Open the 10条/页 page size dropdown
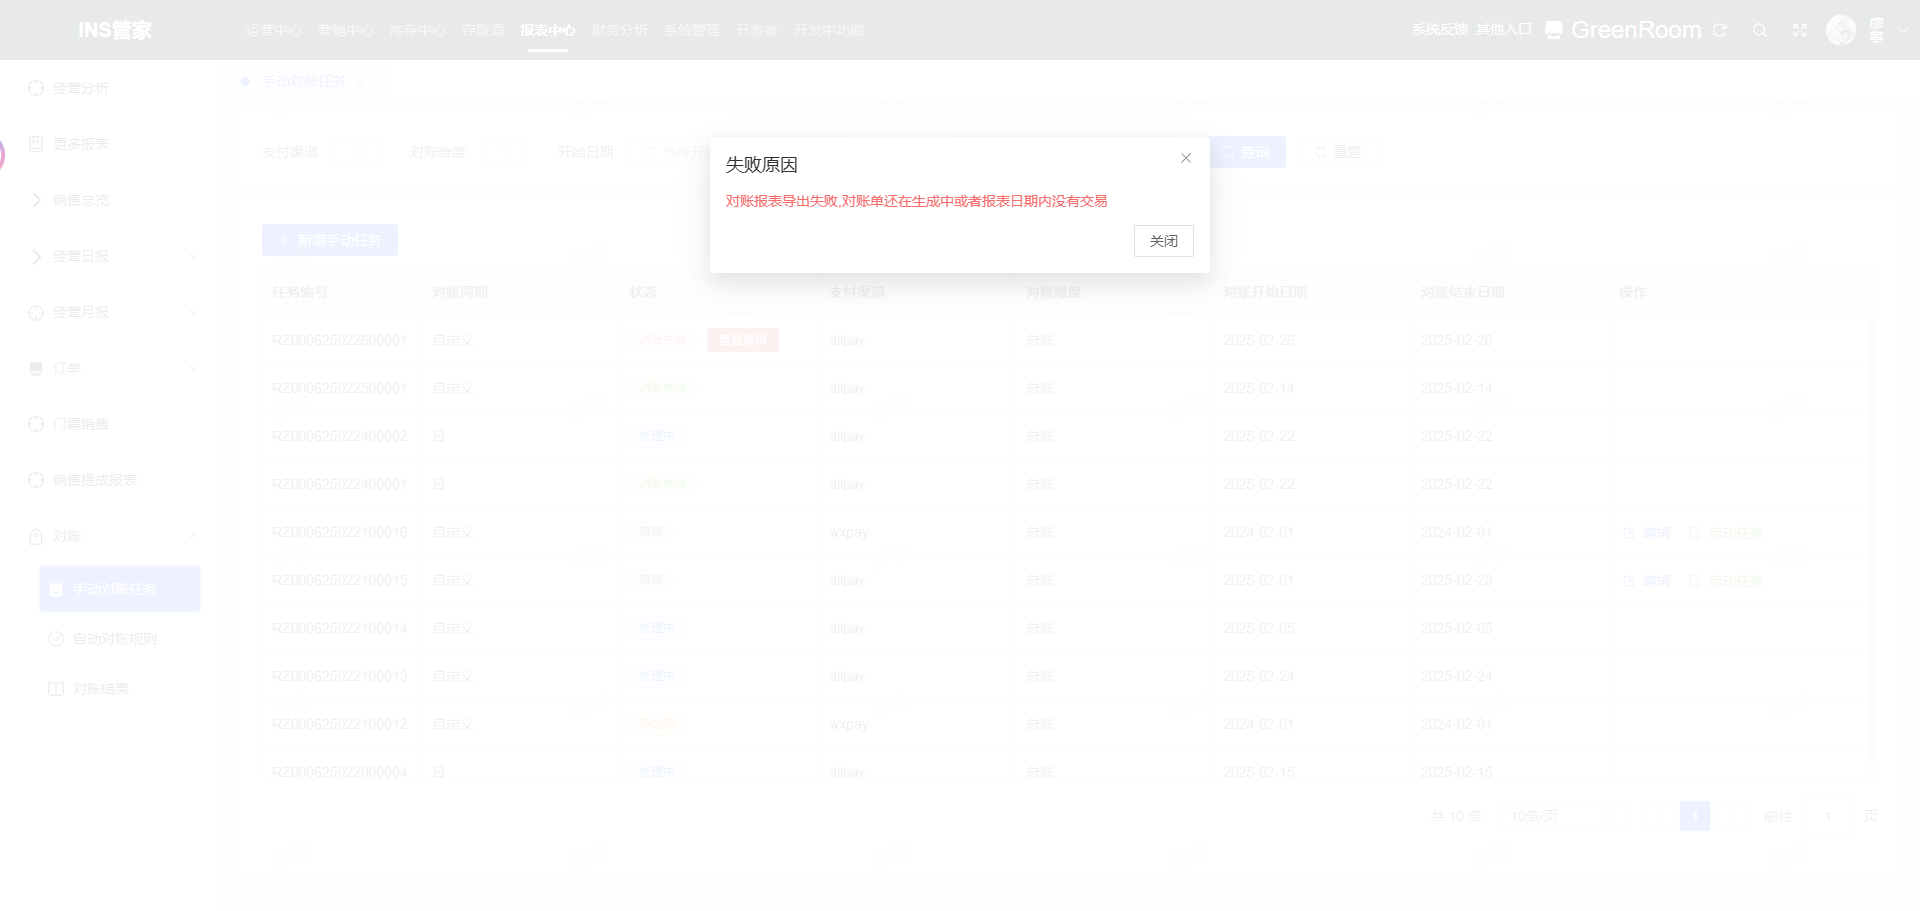 [x=1561, y=816]
